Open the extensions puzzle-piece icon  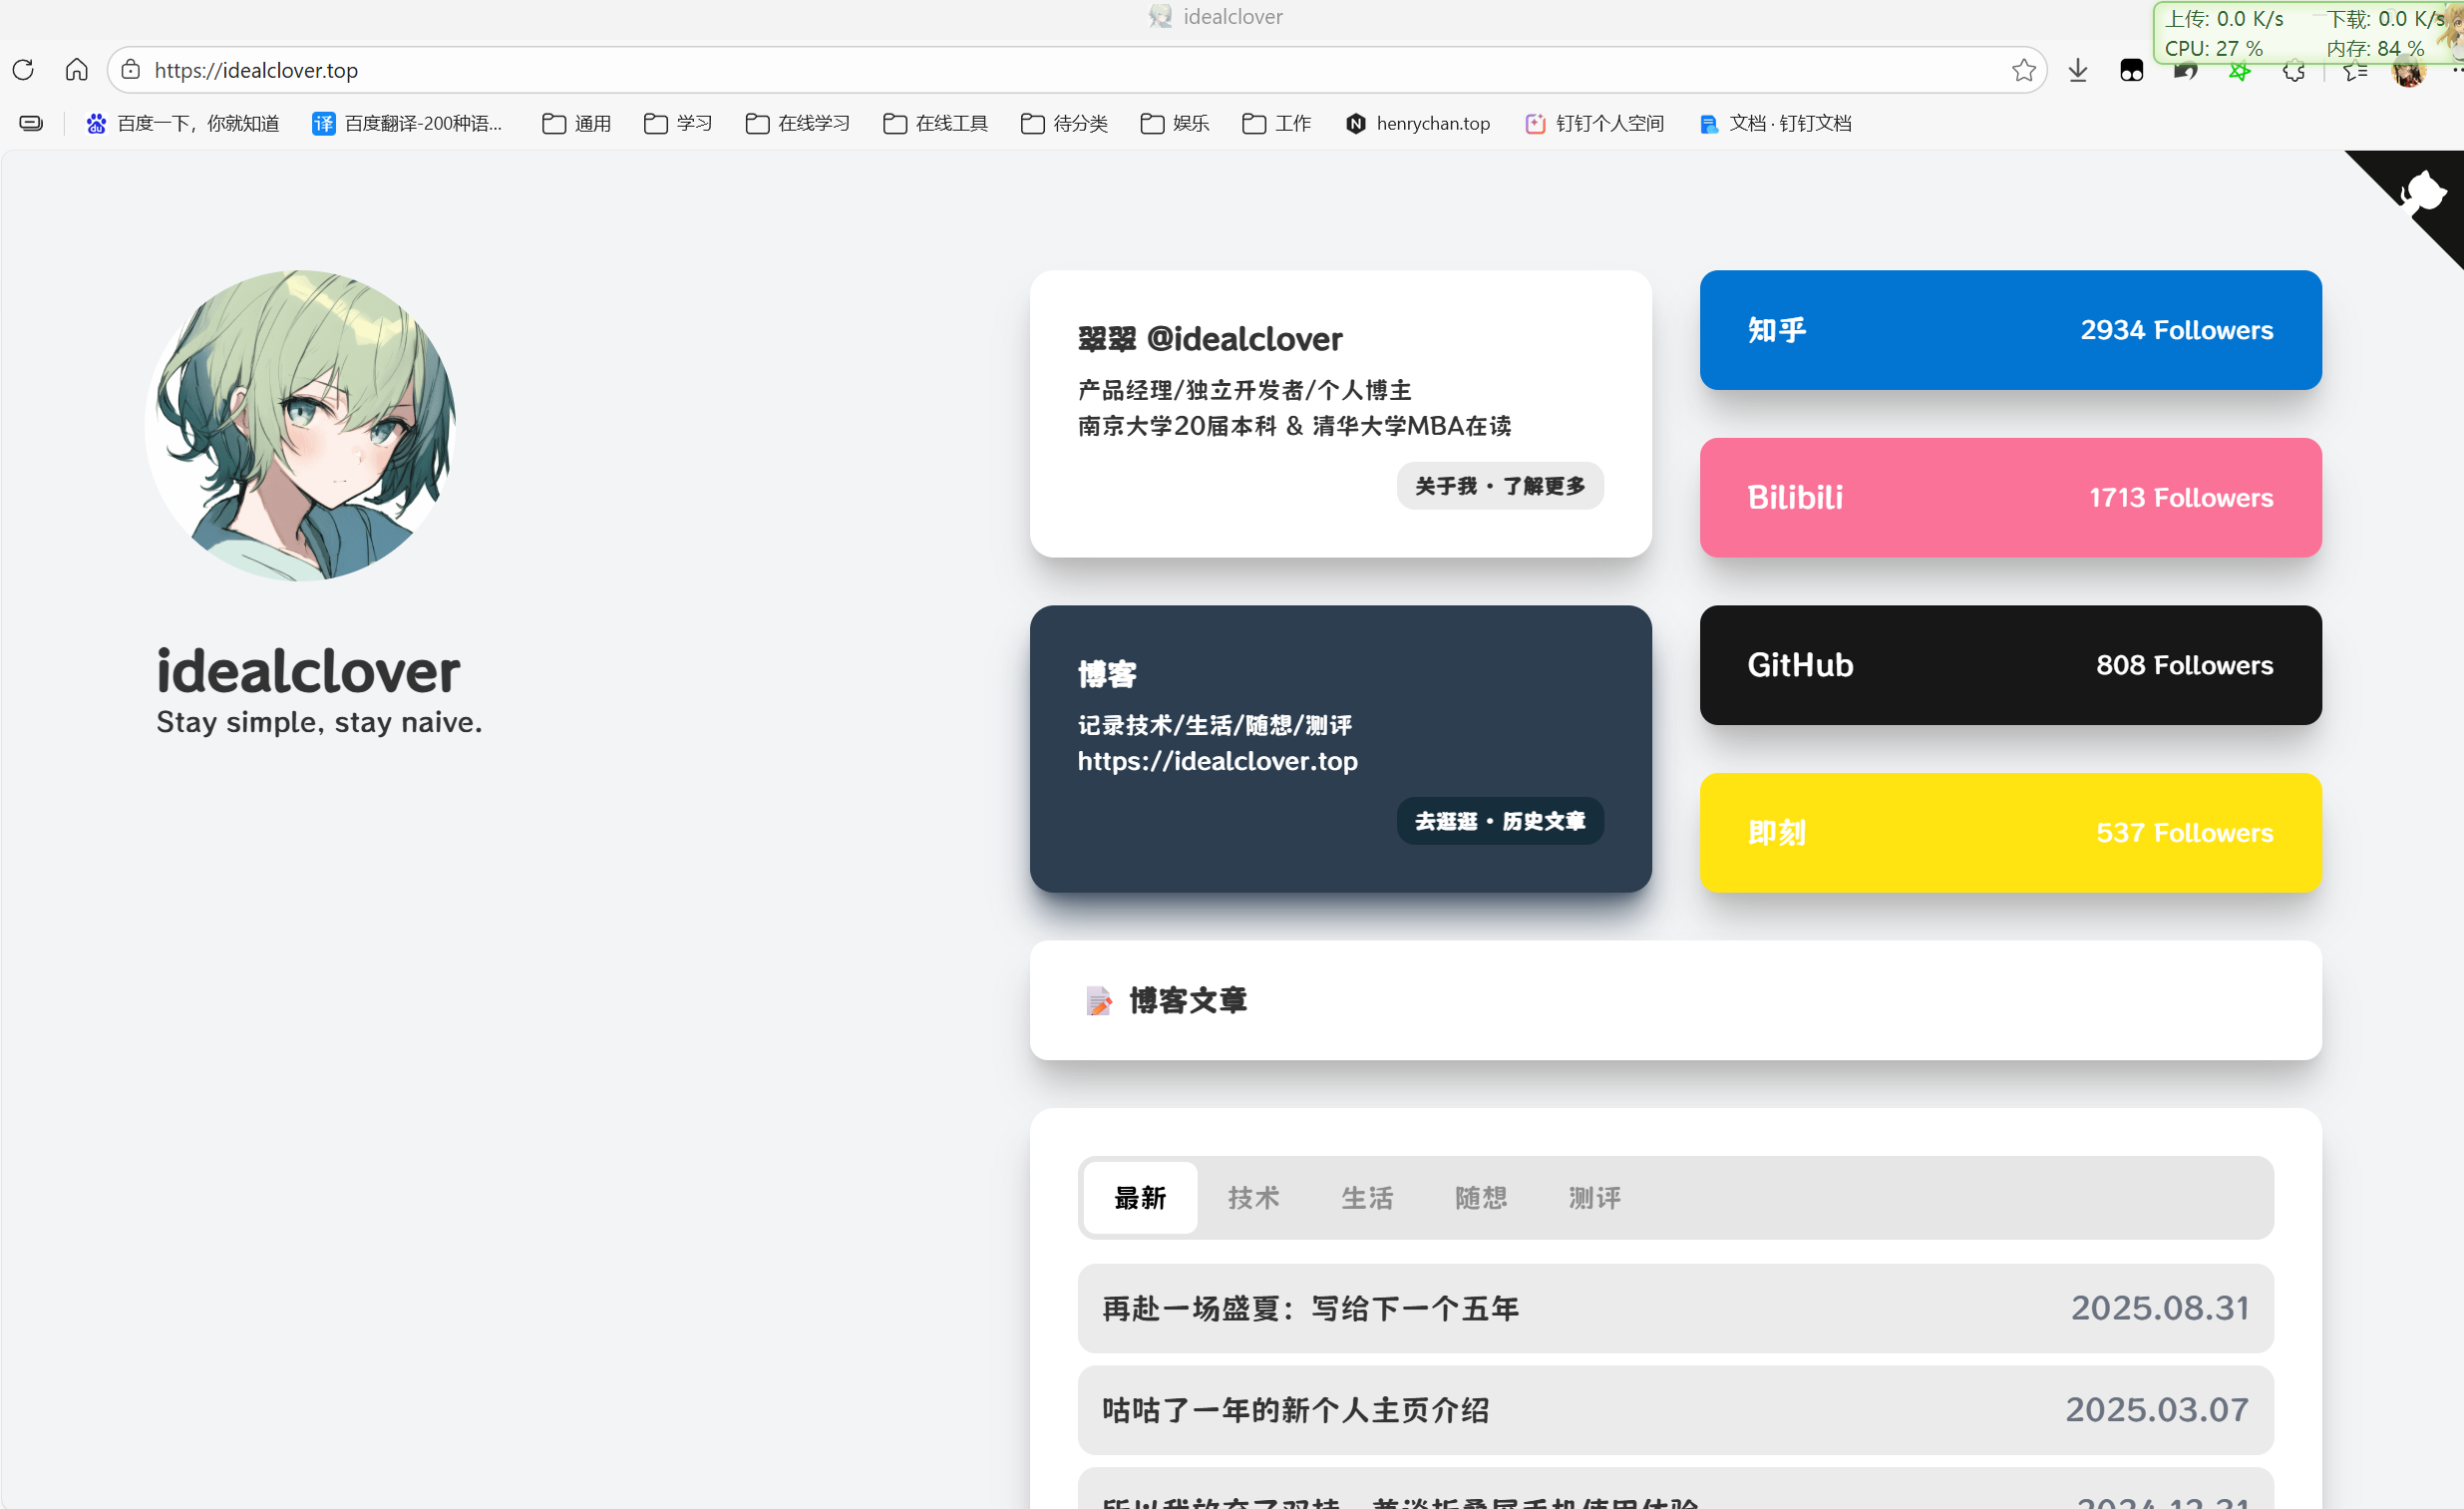(x=2294, y=72)
